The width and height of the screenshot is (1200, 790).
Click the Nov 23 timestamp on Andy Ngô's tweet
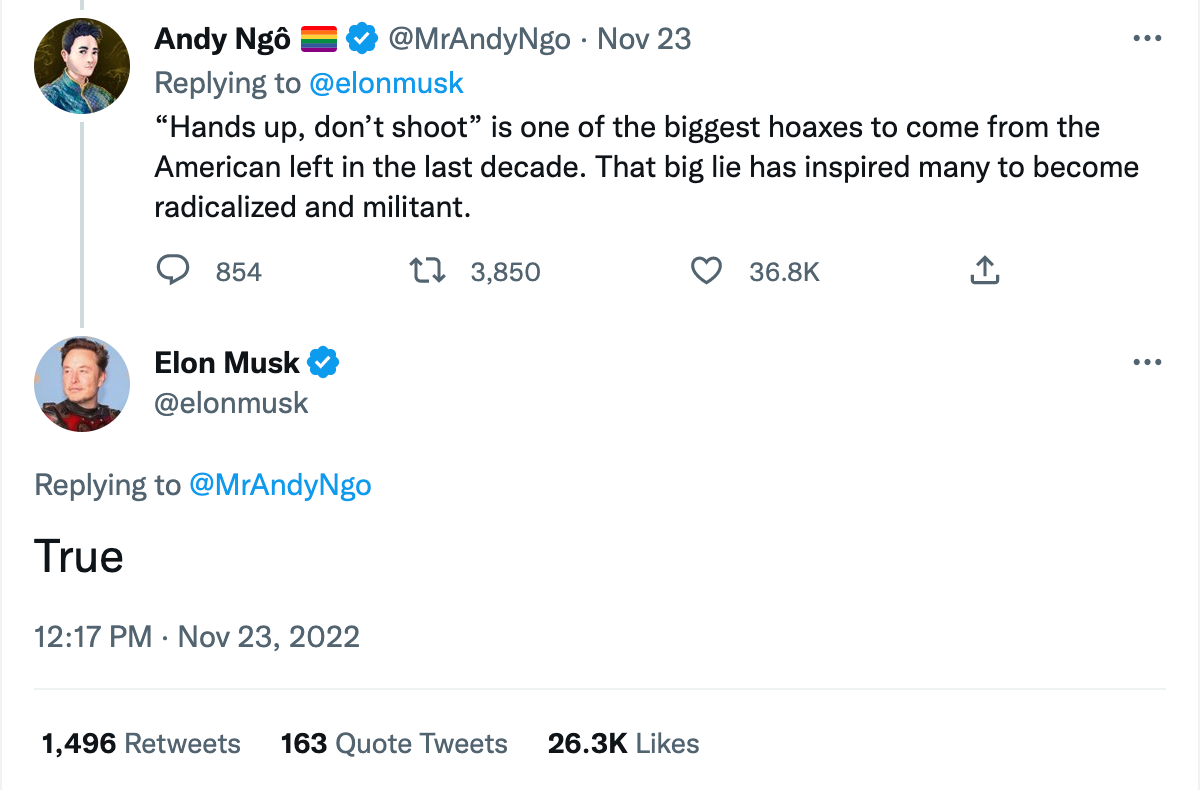(x=644, y=38)
